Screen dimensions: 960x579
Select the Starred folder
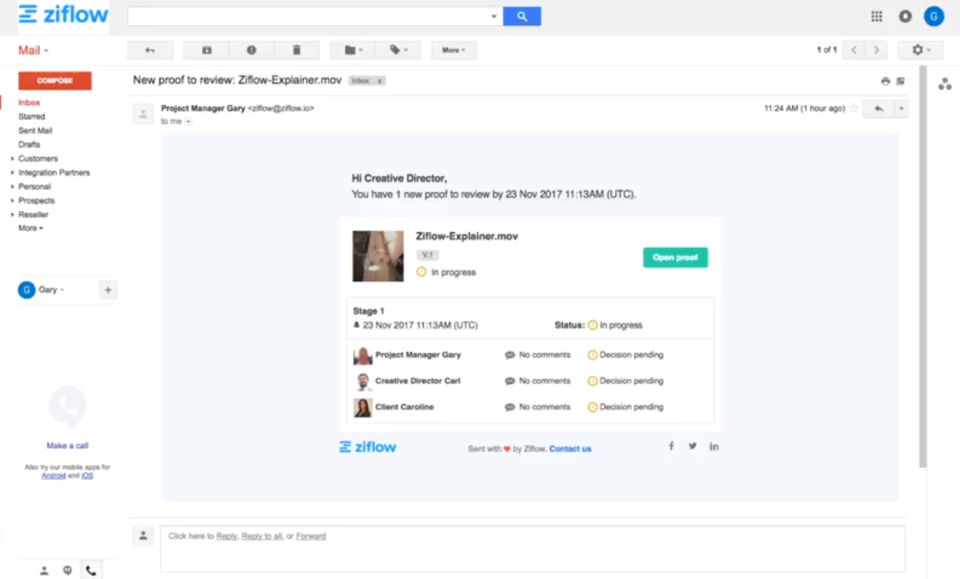(32, 116)
